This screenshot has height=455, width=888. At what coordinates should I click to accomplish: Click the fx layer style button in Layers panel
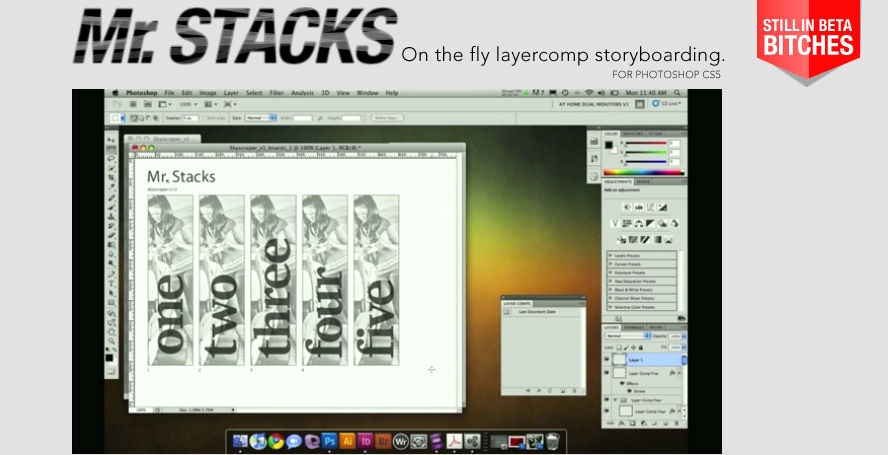pos(621,423)
